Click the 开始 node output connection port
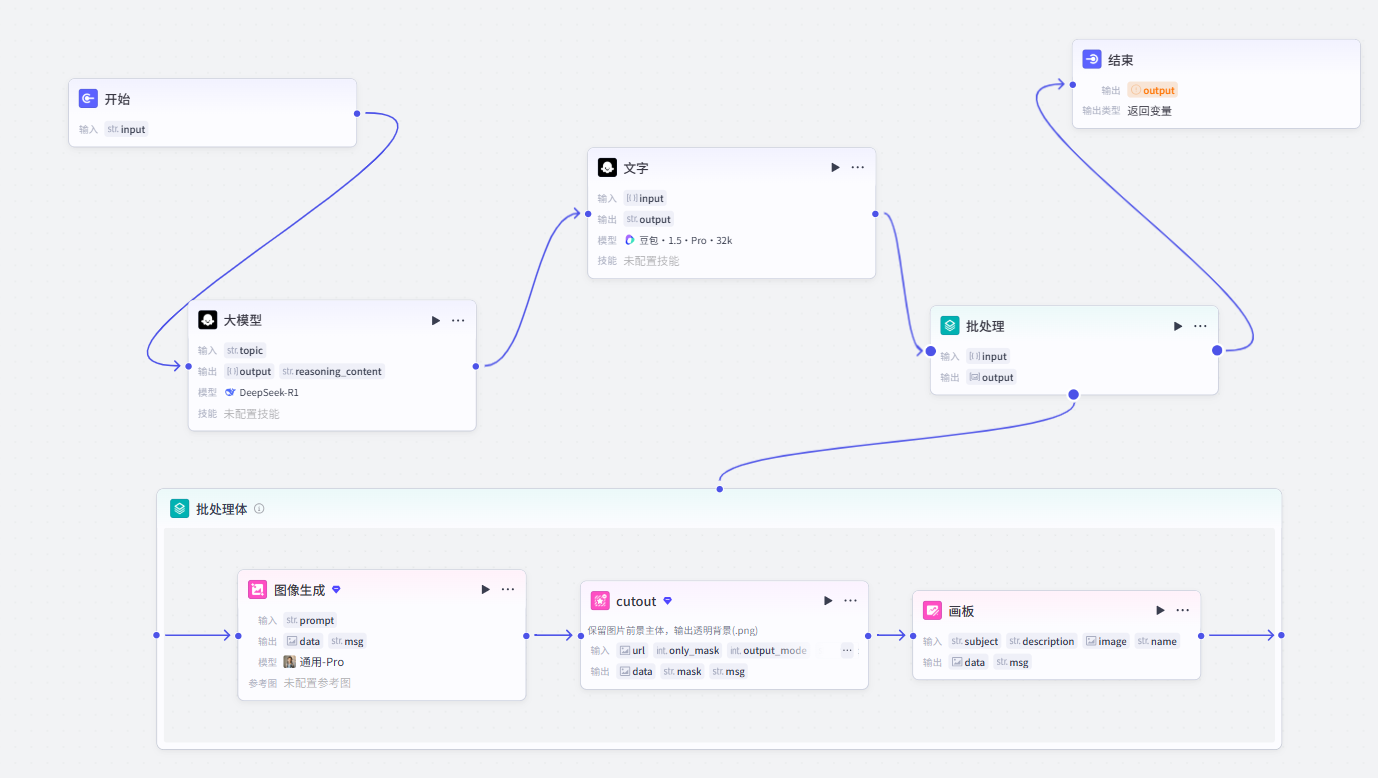 (x=357, y=113)
